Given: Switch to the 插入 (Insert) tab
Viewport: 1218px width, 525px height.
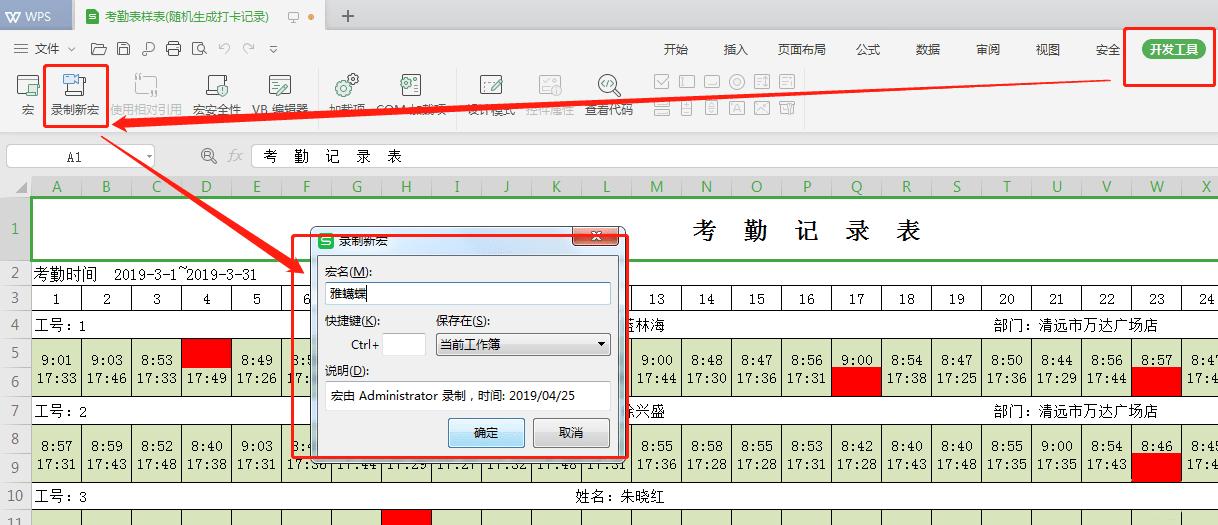Looking at the screenshot, I should point(736,49).
